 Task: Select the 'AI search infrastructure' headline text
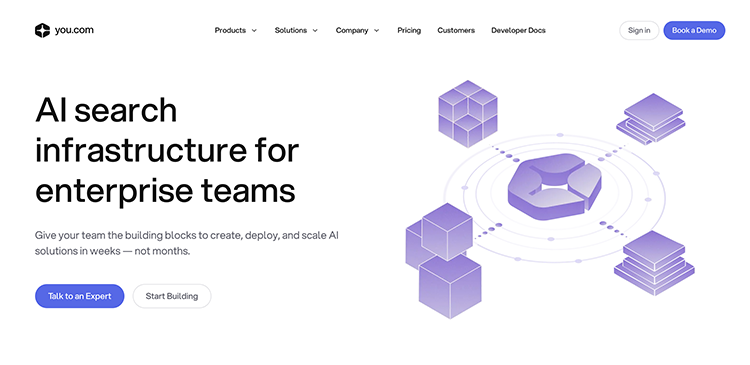click(167, 150)
